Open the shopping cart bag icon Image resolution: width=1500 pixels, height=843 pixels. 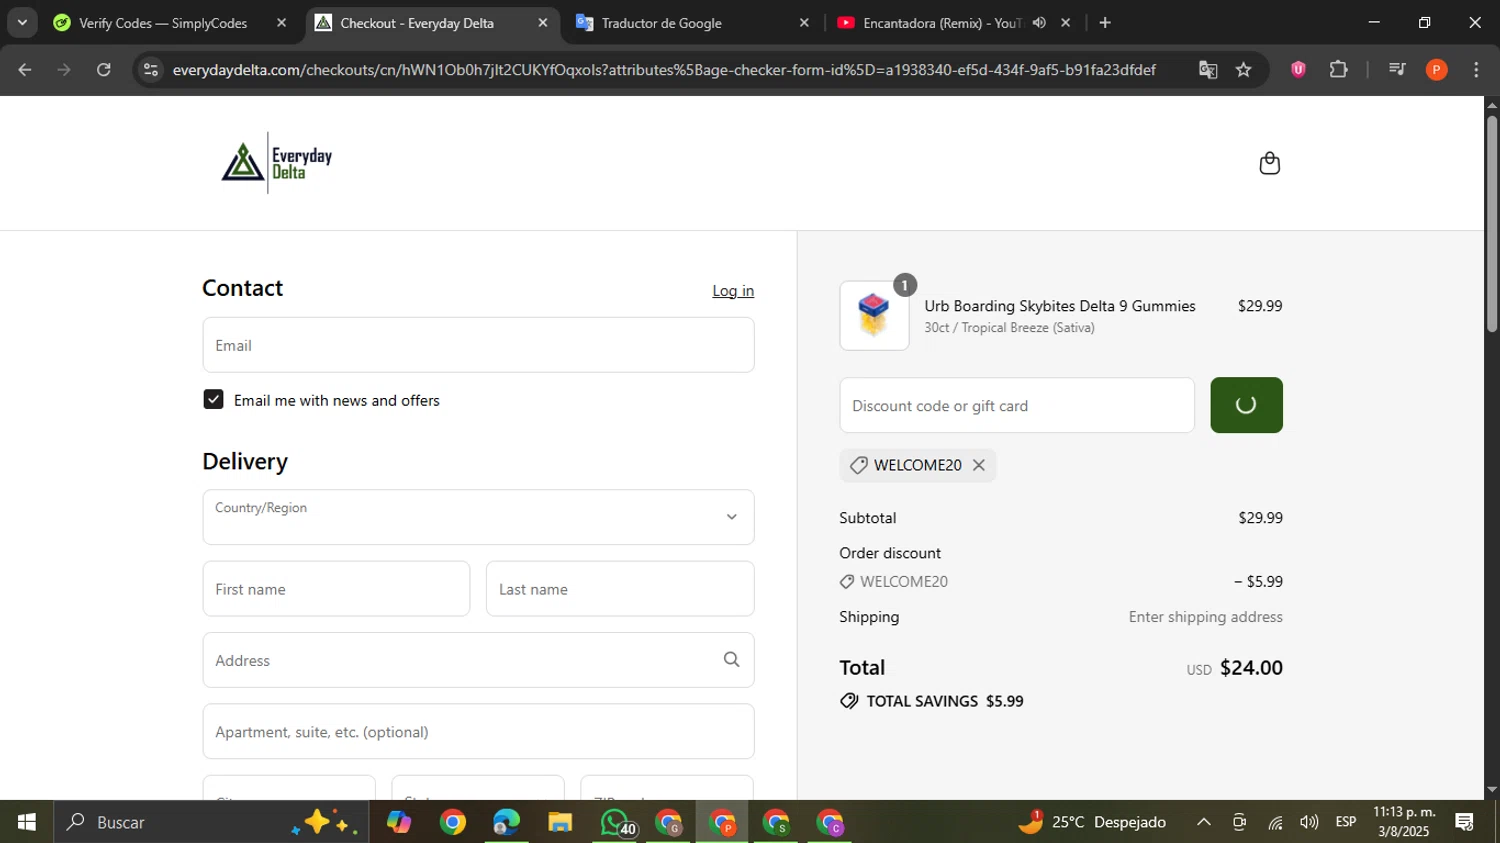click(1269, 163)
